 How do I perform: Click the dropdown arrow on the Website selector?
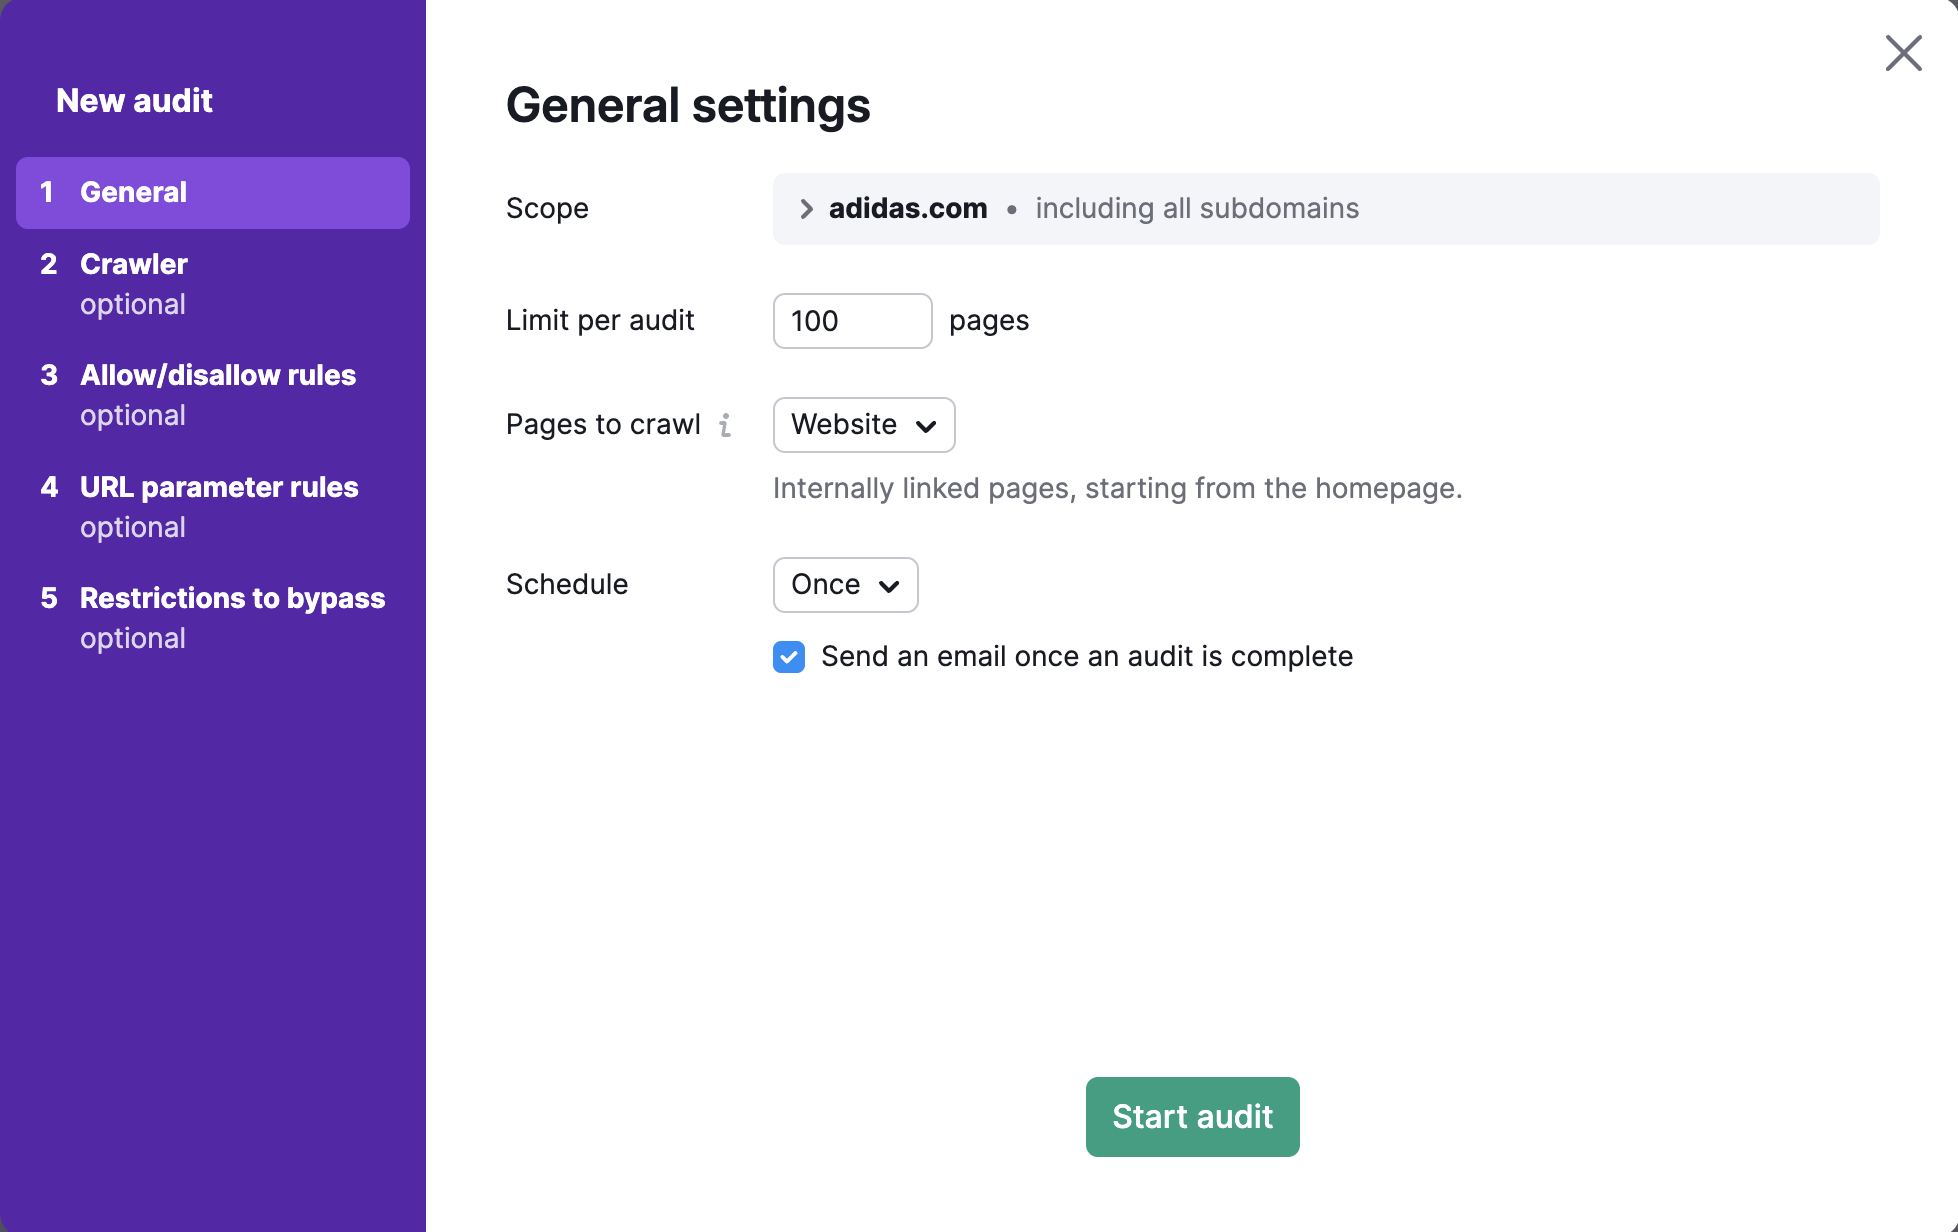click(x=924, y=425)
